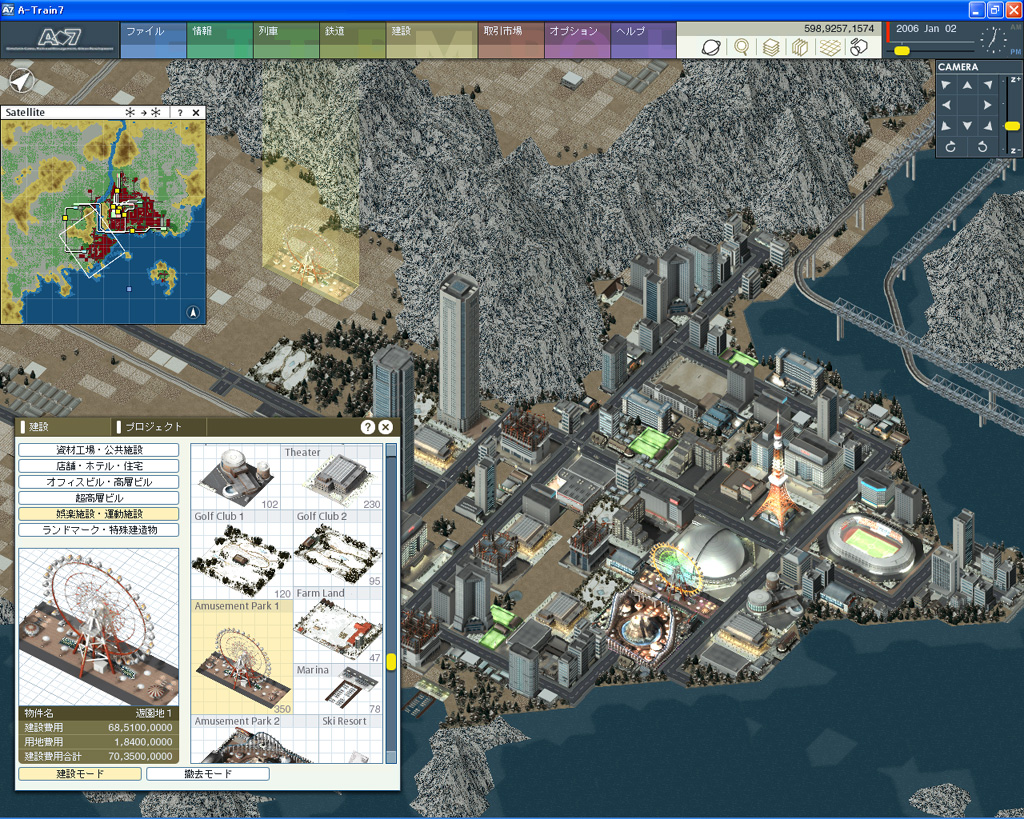Toggle the grid overlay icon
The height and width of the screenshot is (819, 1024).
coord(829,47)
